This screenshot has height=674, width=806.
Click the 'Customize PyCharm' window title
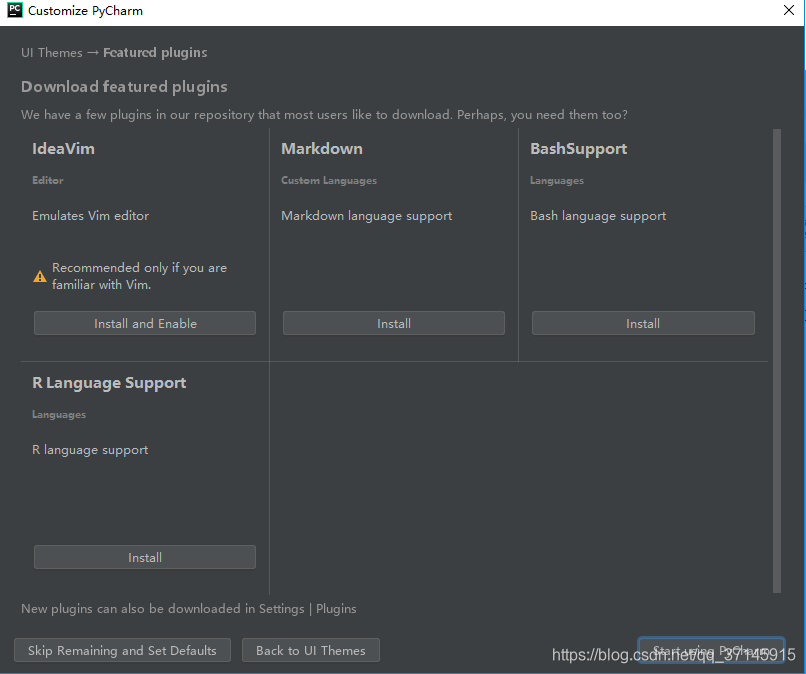[85, 11]
